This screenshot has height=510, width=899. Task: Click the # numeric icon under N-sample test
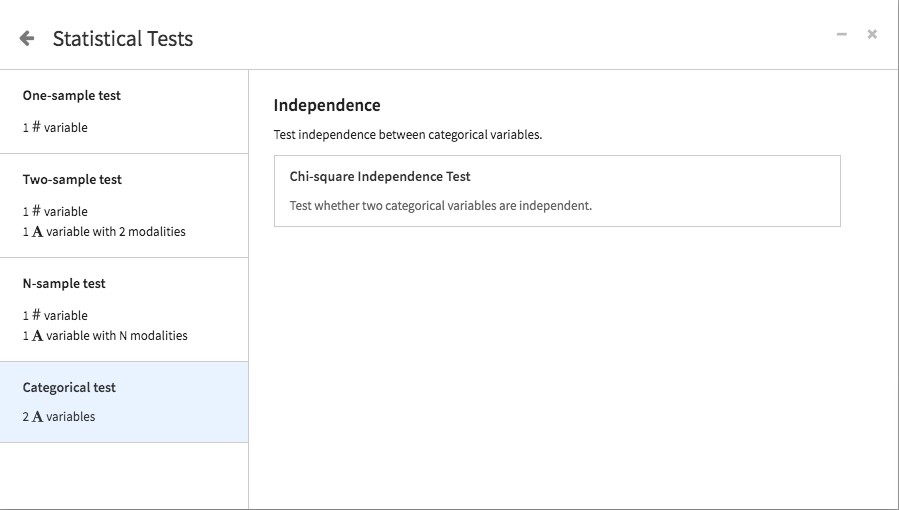point(36,315)
